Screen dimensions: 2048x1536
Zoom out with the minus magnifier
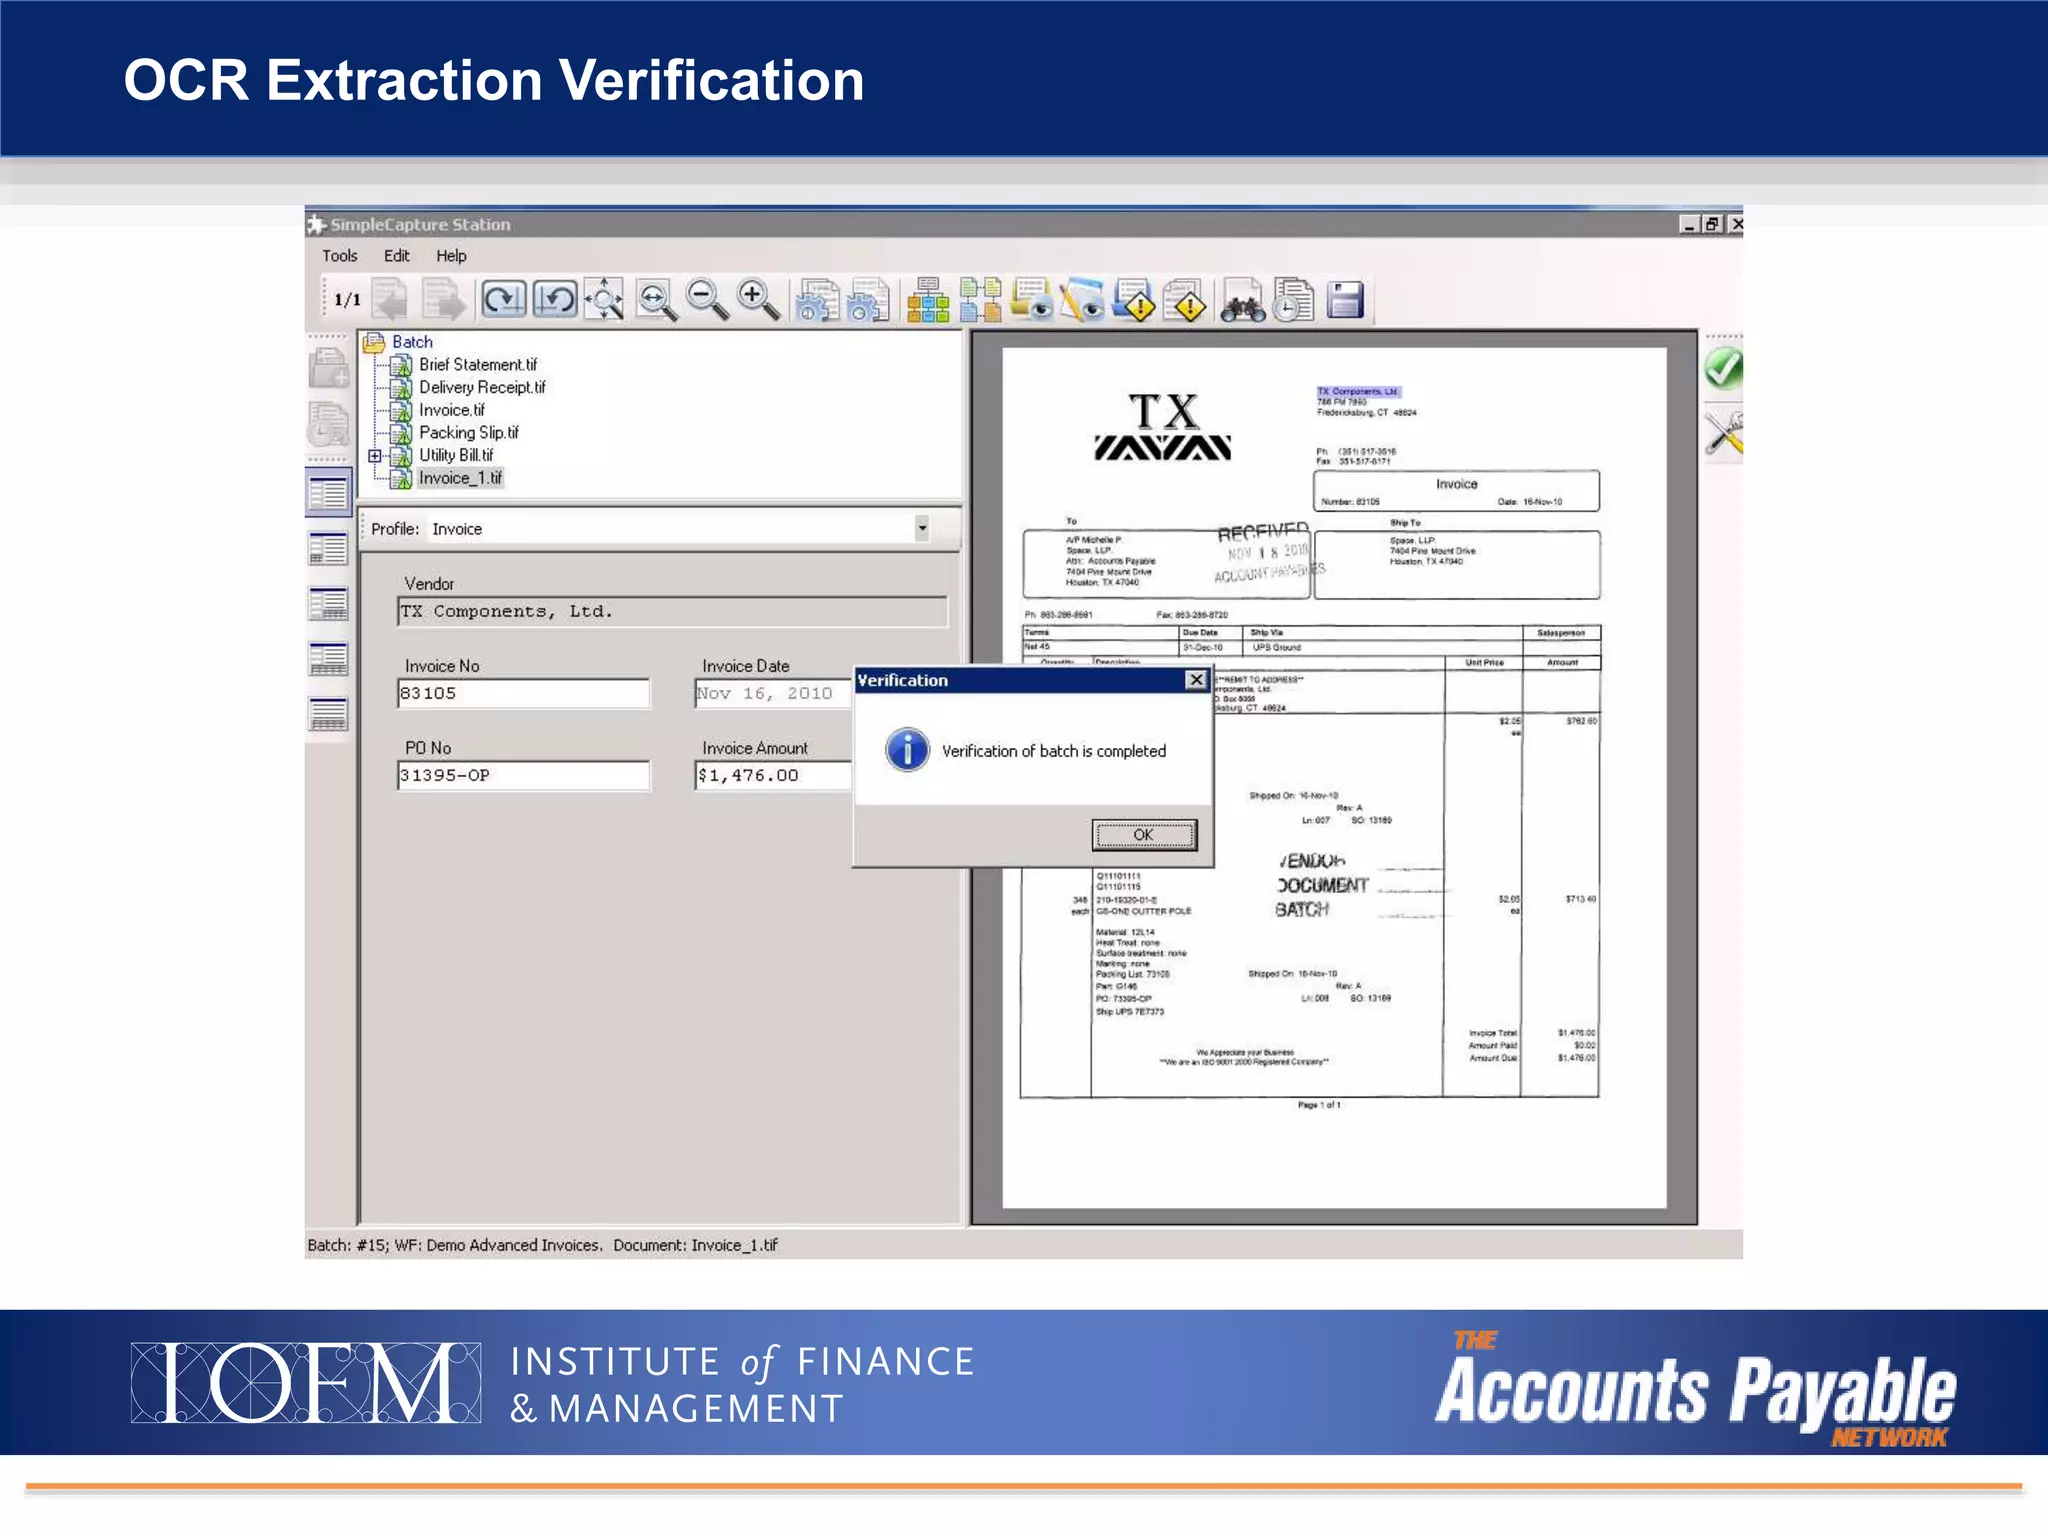[707, 300]
